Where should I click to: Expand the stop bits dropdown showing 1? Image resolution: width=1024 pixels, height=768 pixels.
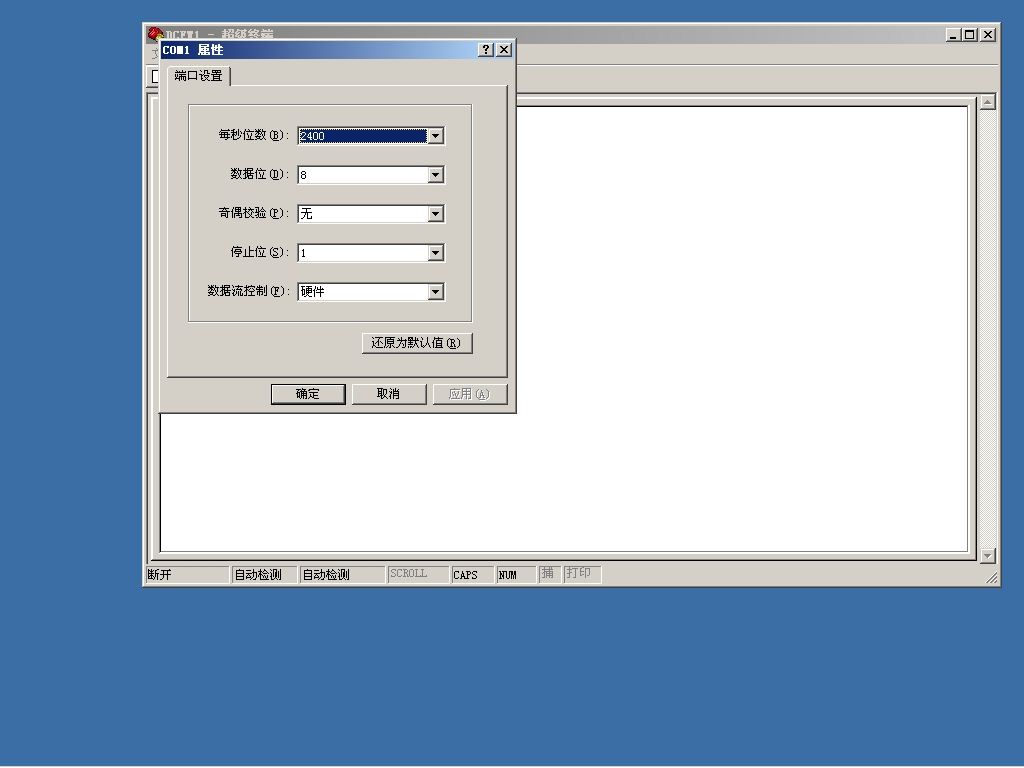(x=436, y=253)
